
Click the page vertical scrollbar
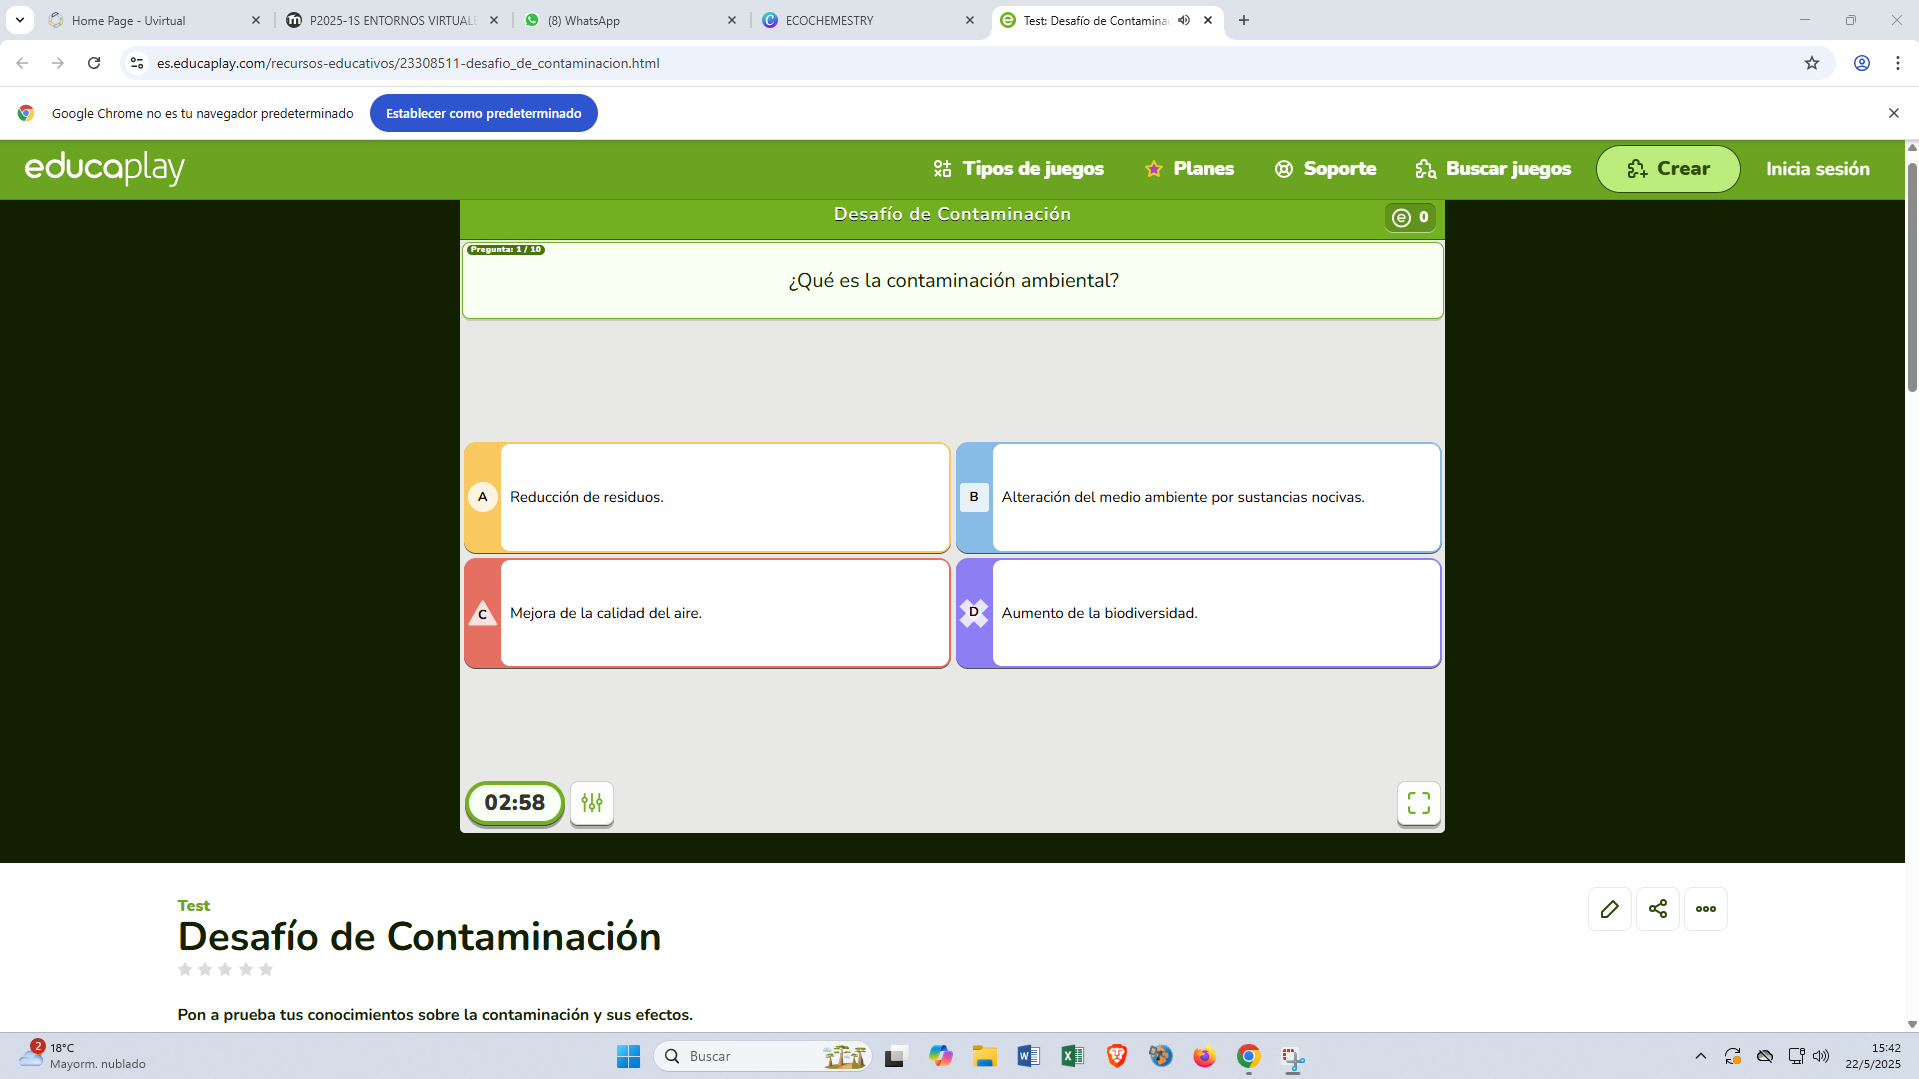pyautogui.click(x=1912, y=277)
